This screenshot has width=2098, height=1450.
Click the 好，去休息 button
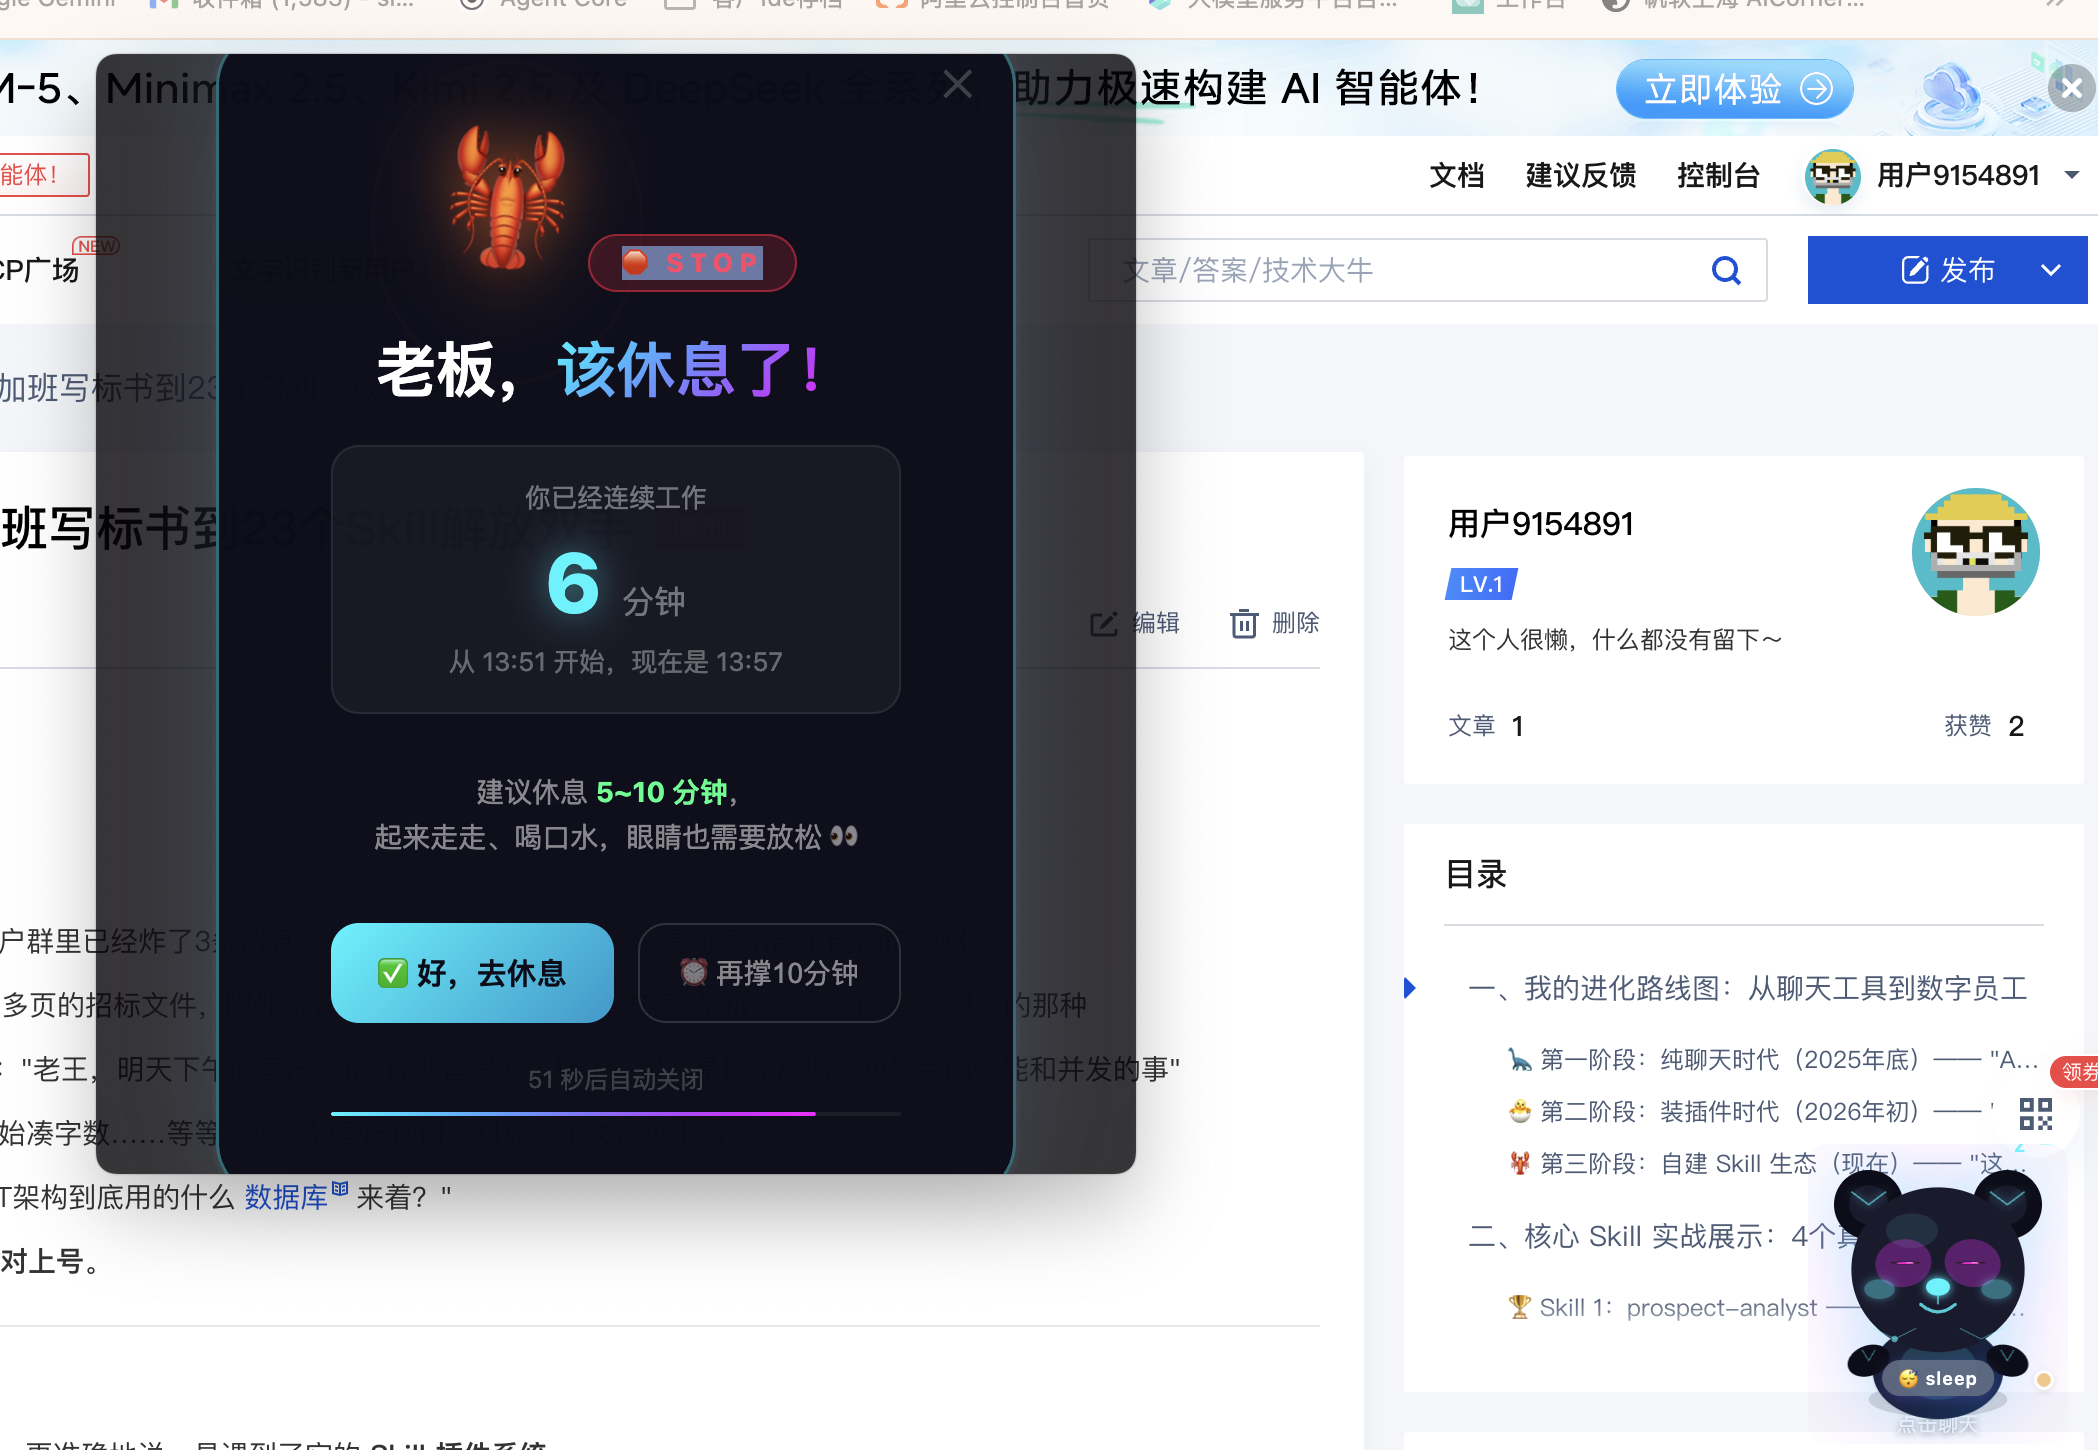point(471,973)
